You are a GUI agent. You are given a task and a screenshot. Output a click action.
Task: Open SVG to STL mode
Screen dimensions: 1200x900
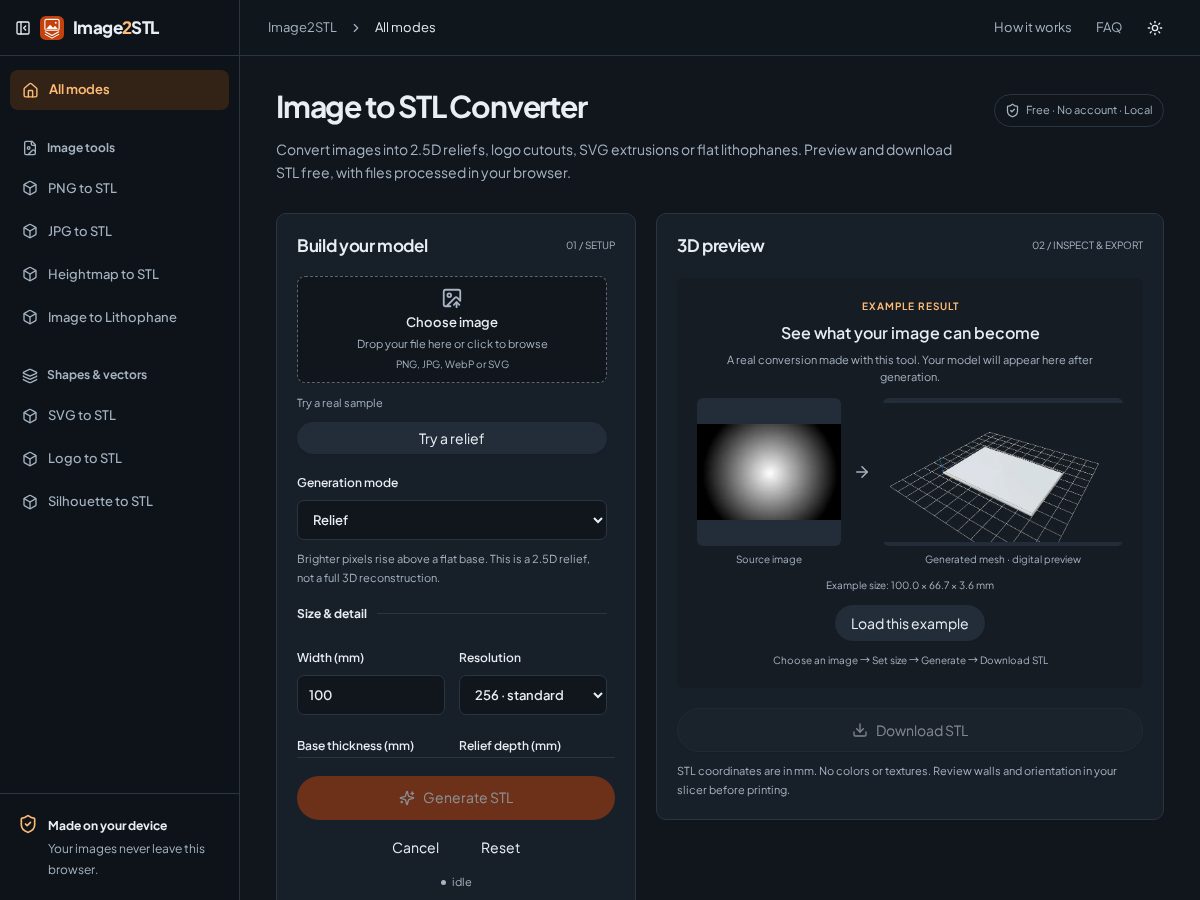tap(119, 415)
